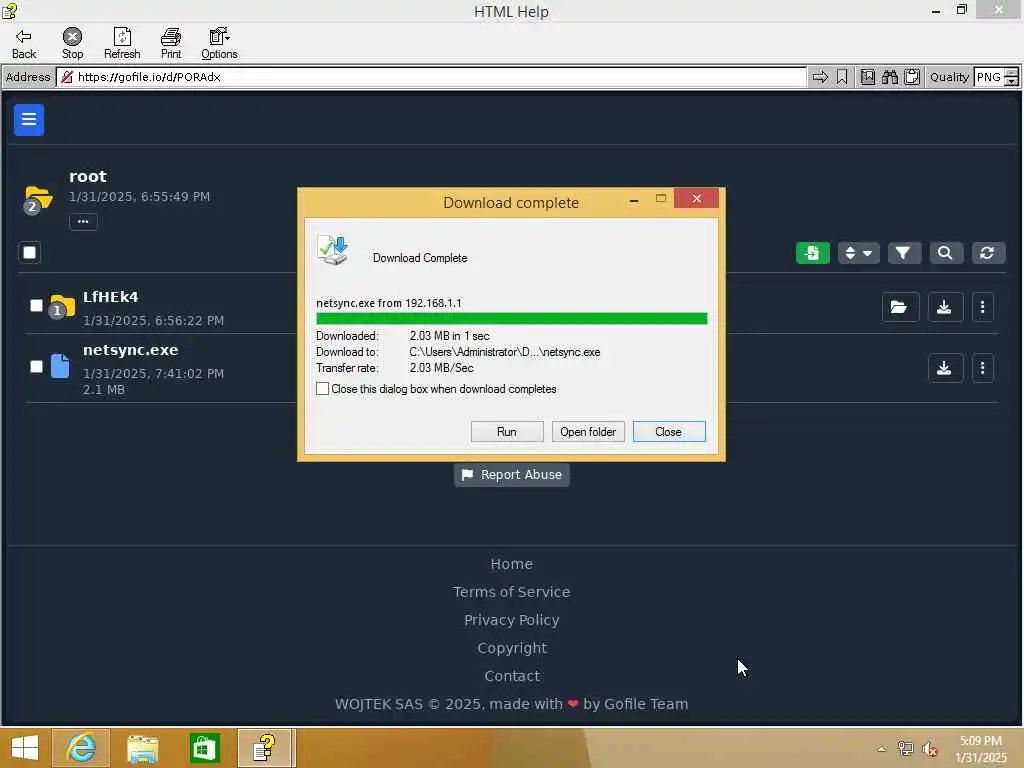Image resolution: width=1024 pixels, height=768 pixels.
Task: Print the current page
Action: 170,44
